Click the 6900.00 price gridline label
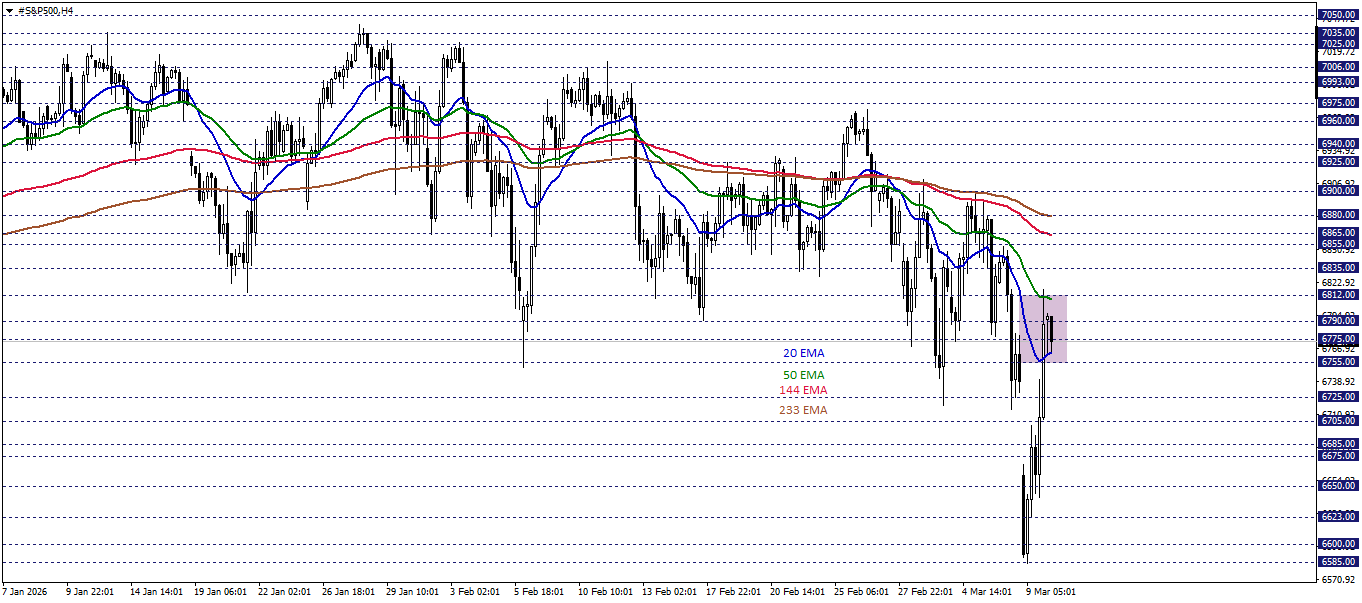The height and width of the screenshot is (603, 1362). (1336, 191)
